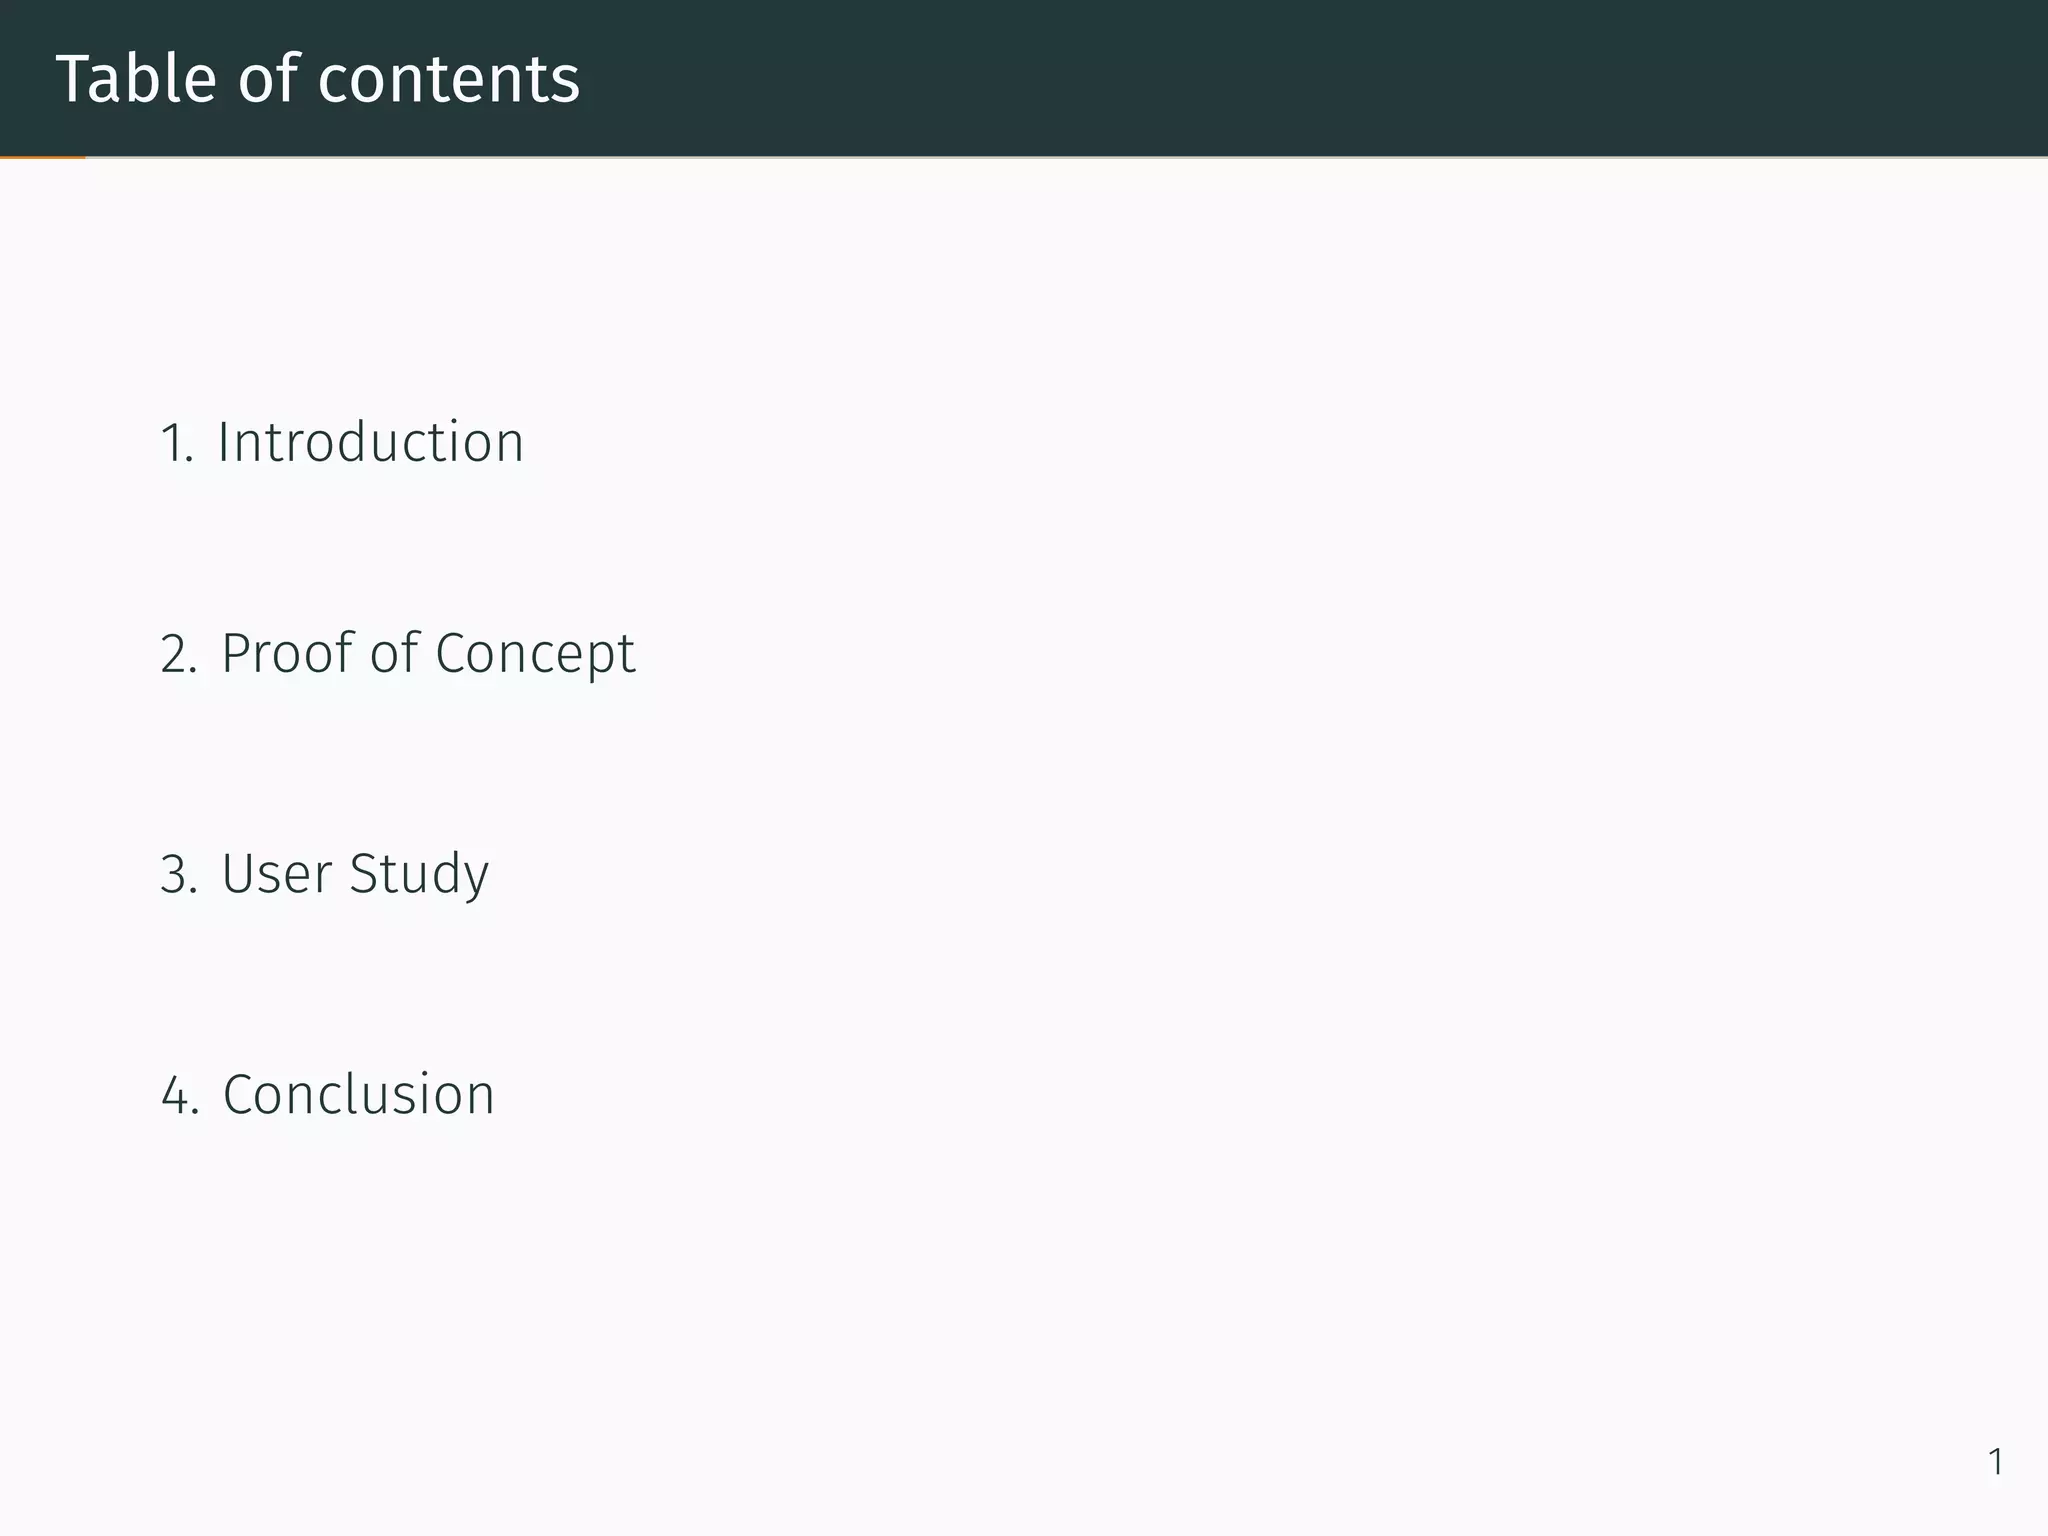
Task: Click the word 'User' in item three
Action: pyautogui.click(x=277, y=874)
